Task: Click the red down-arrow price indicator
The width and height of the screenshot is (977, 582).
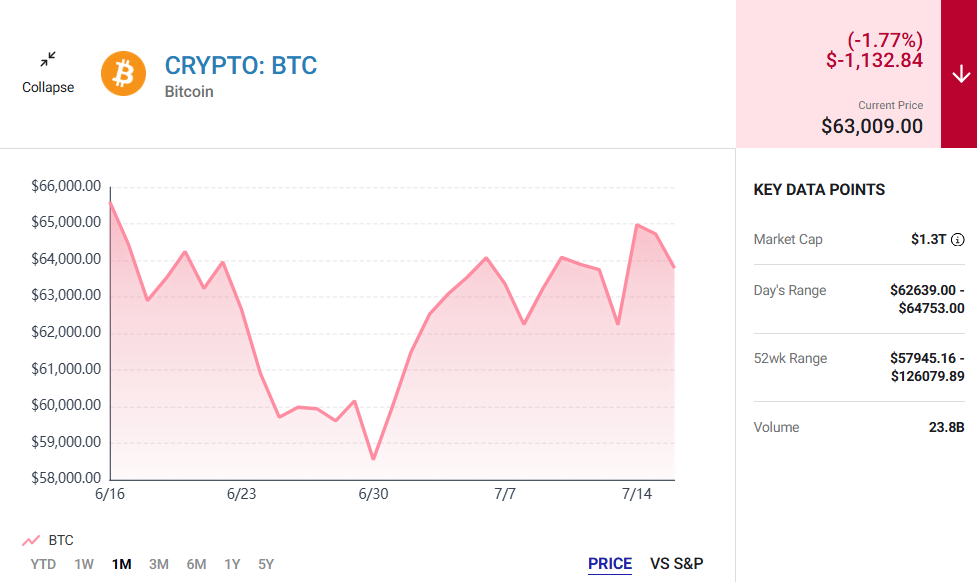Action: point(960,74)
